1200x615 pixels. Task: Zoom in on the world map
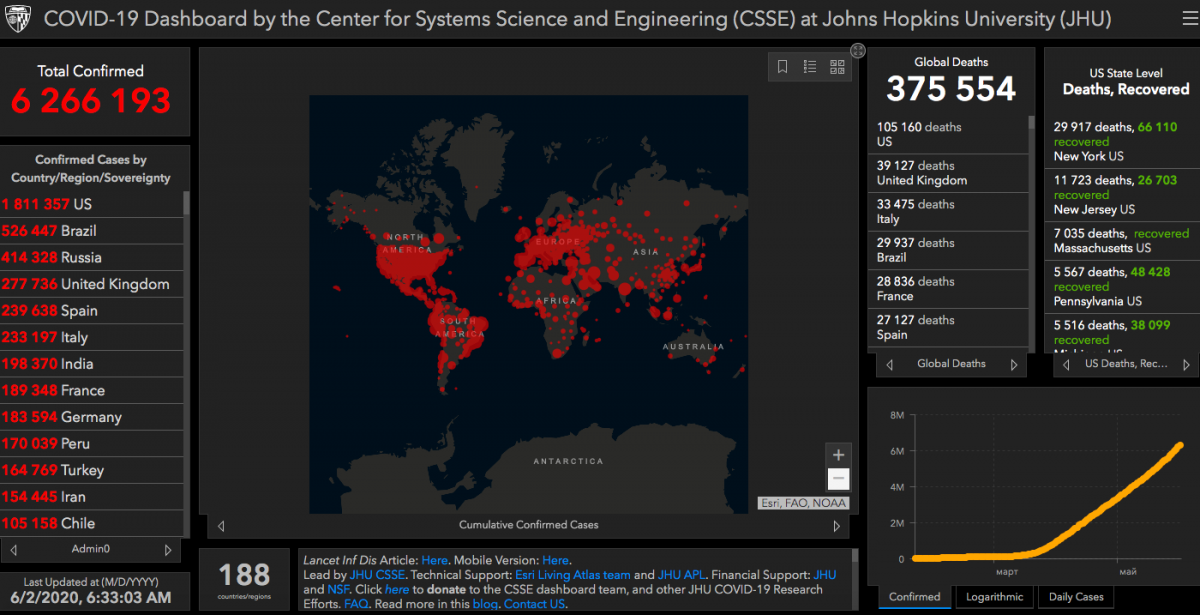tap(839, 454)
